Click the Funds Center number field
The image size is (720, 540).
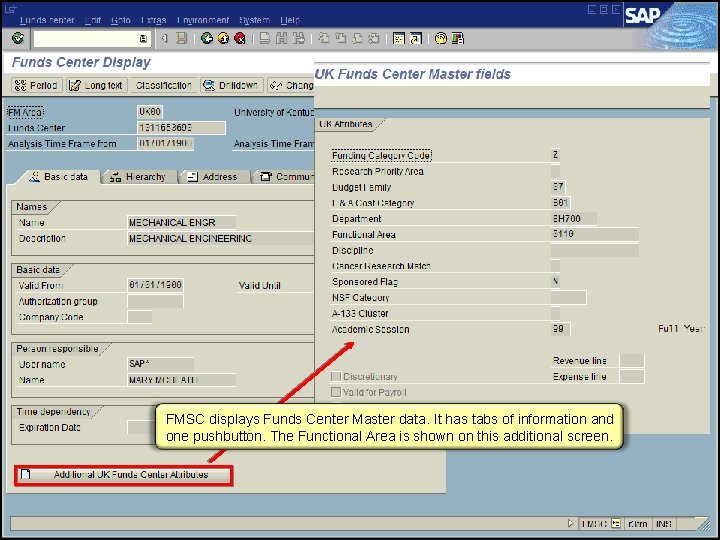click(181, 128)
